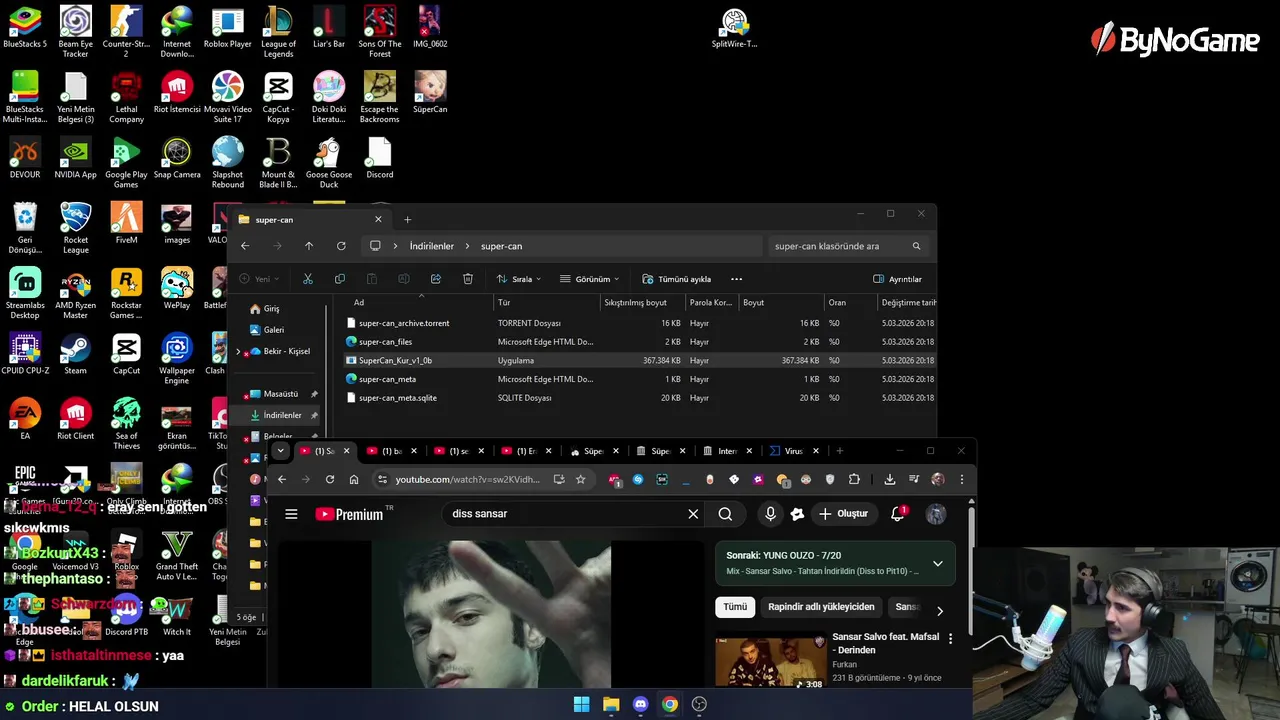Image resolution: width=1280 pixels, height=720 pixels.
Task: Click the Share icon in File Explorer toolbar
Action: tap(436, 279)
